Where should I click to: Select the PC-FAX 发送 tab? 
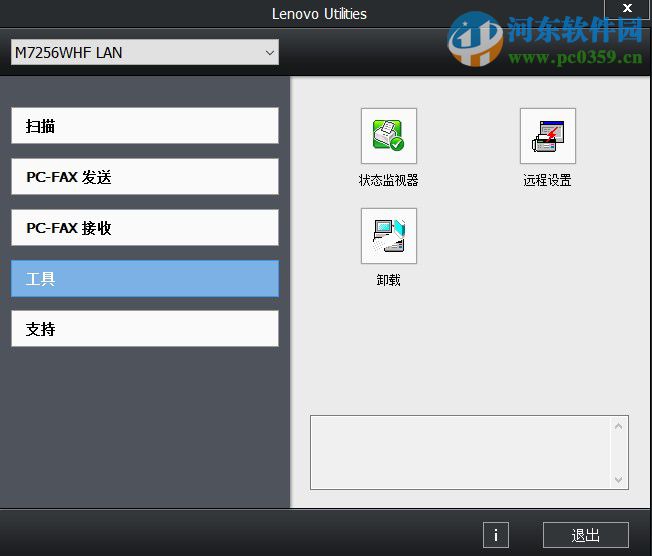click(x=145, y=177)
